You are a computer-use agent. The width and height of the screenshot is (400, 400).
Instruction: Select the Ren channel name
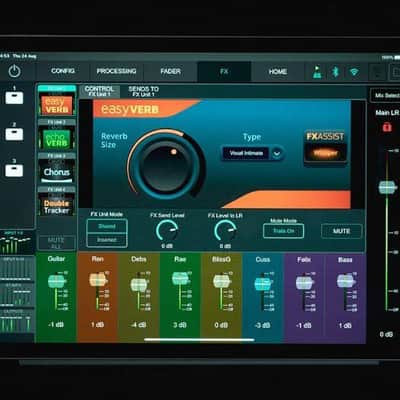coord(98,259)
